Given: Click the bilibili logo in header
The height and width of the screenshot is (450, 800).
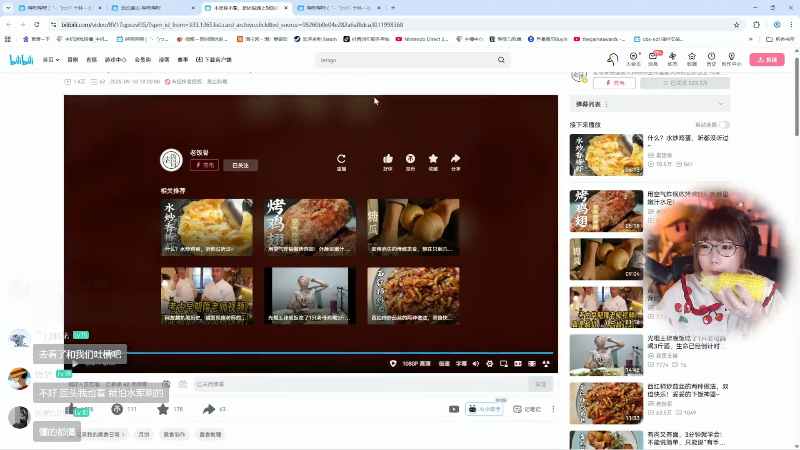Looking at the screenshot, I should (x=21, y=60).
